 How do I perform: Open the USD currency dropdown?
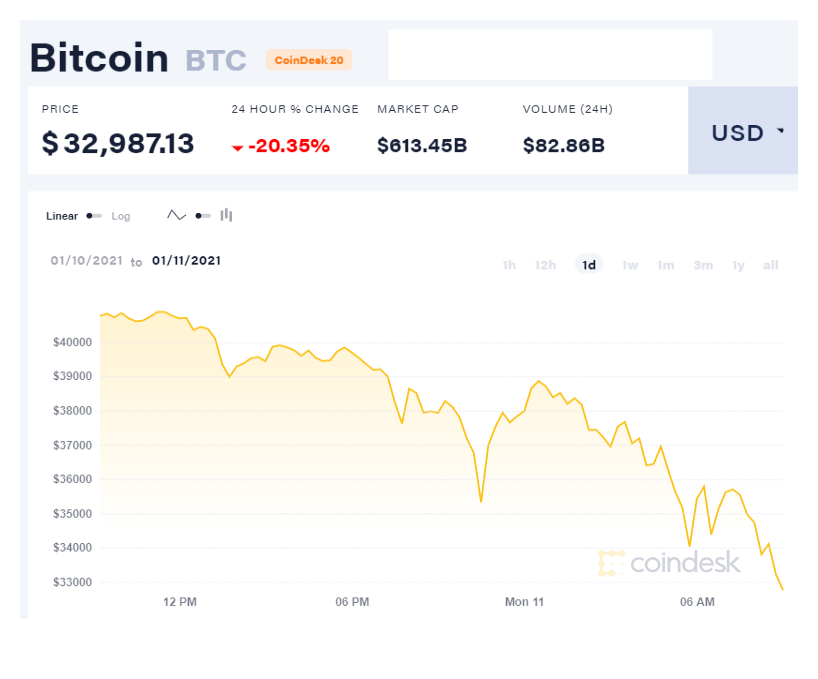click(742, 130)
